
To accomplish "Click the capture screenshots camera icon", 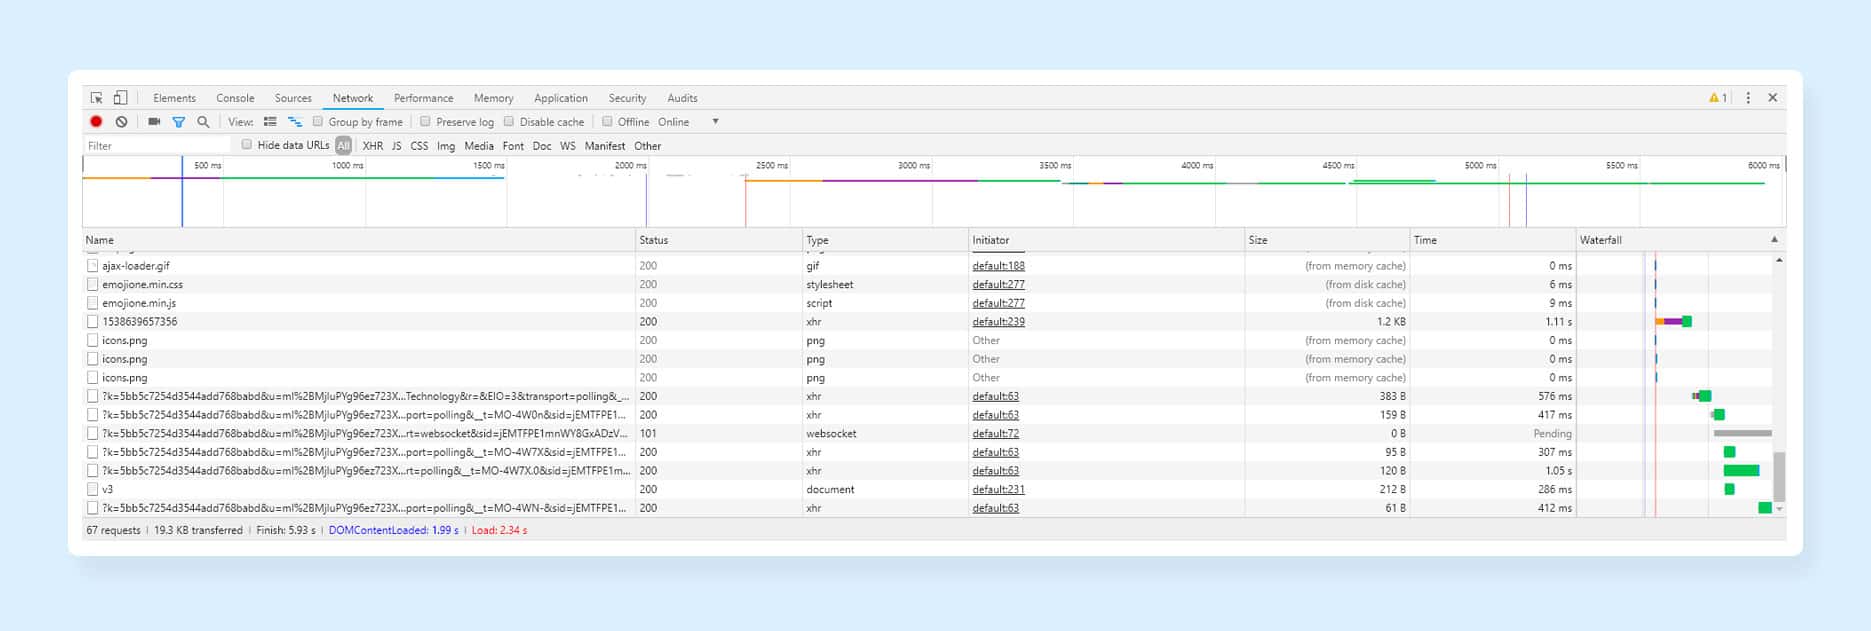I will pyautogui.click(x=154, y=122).
